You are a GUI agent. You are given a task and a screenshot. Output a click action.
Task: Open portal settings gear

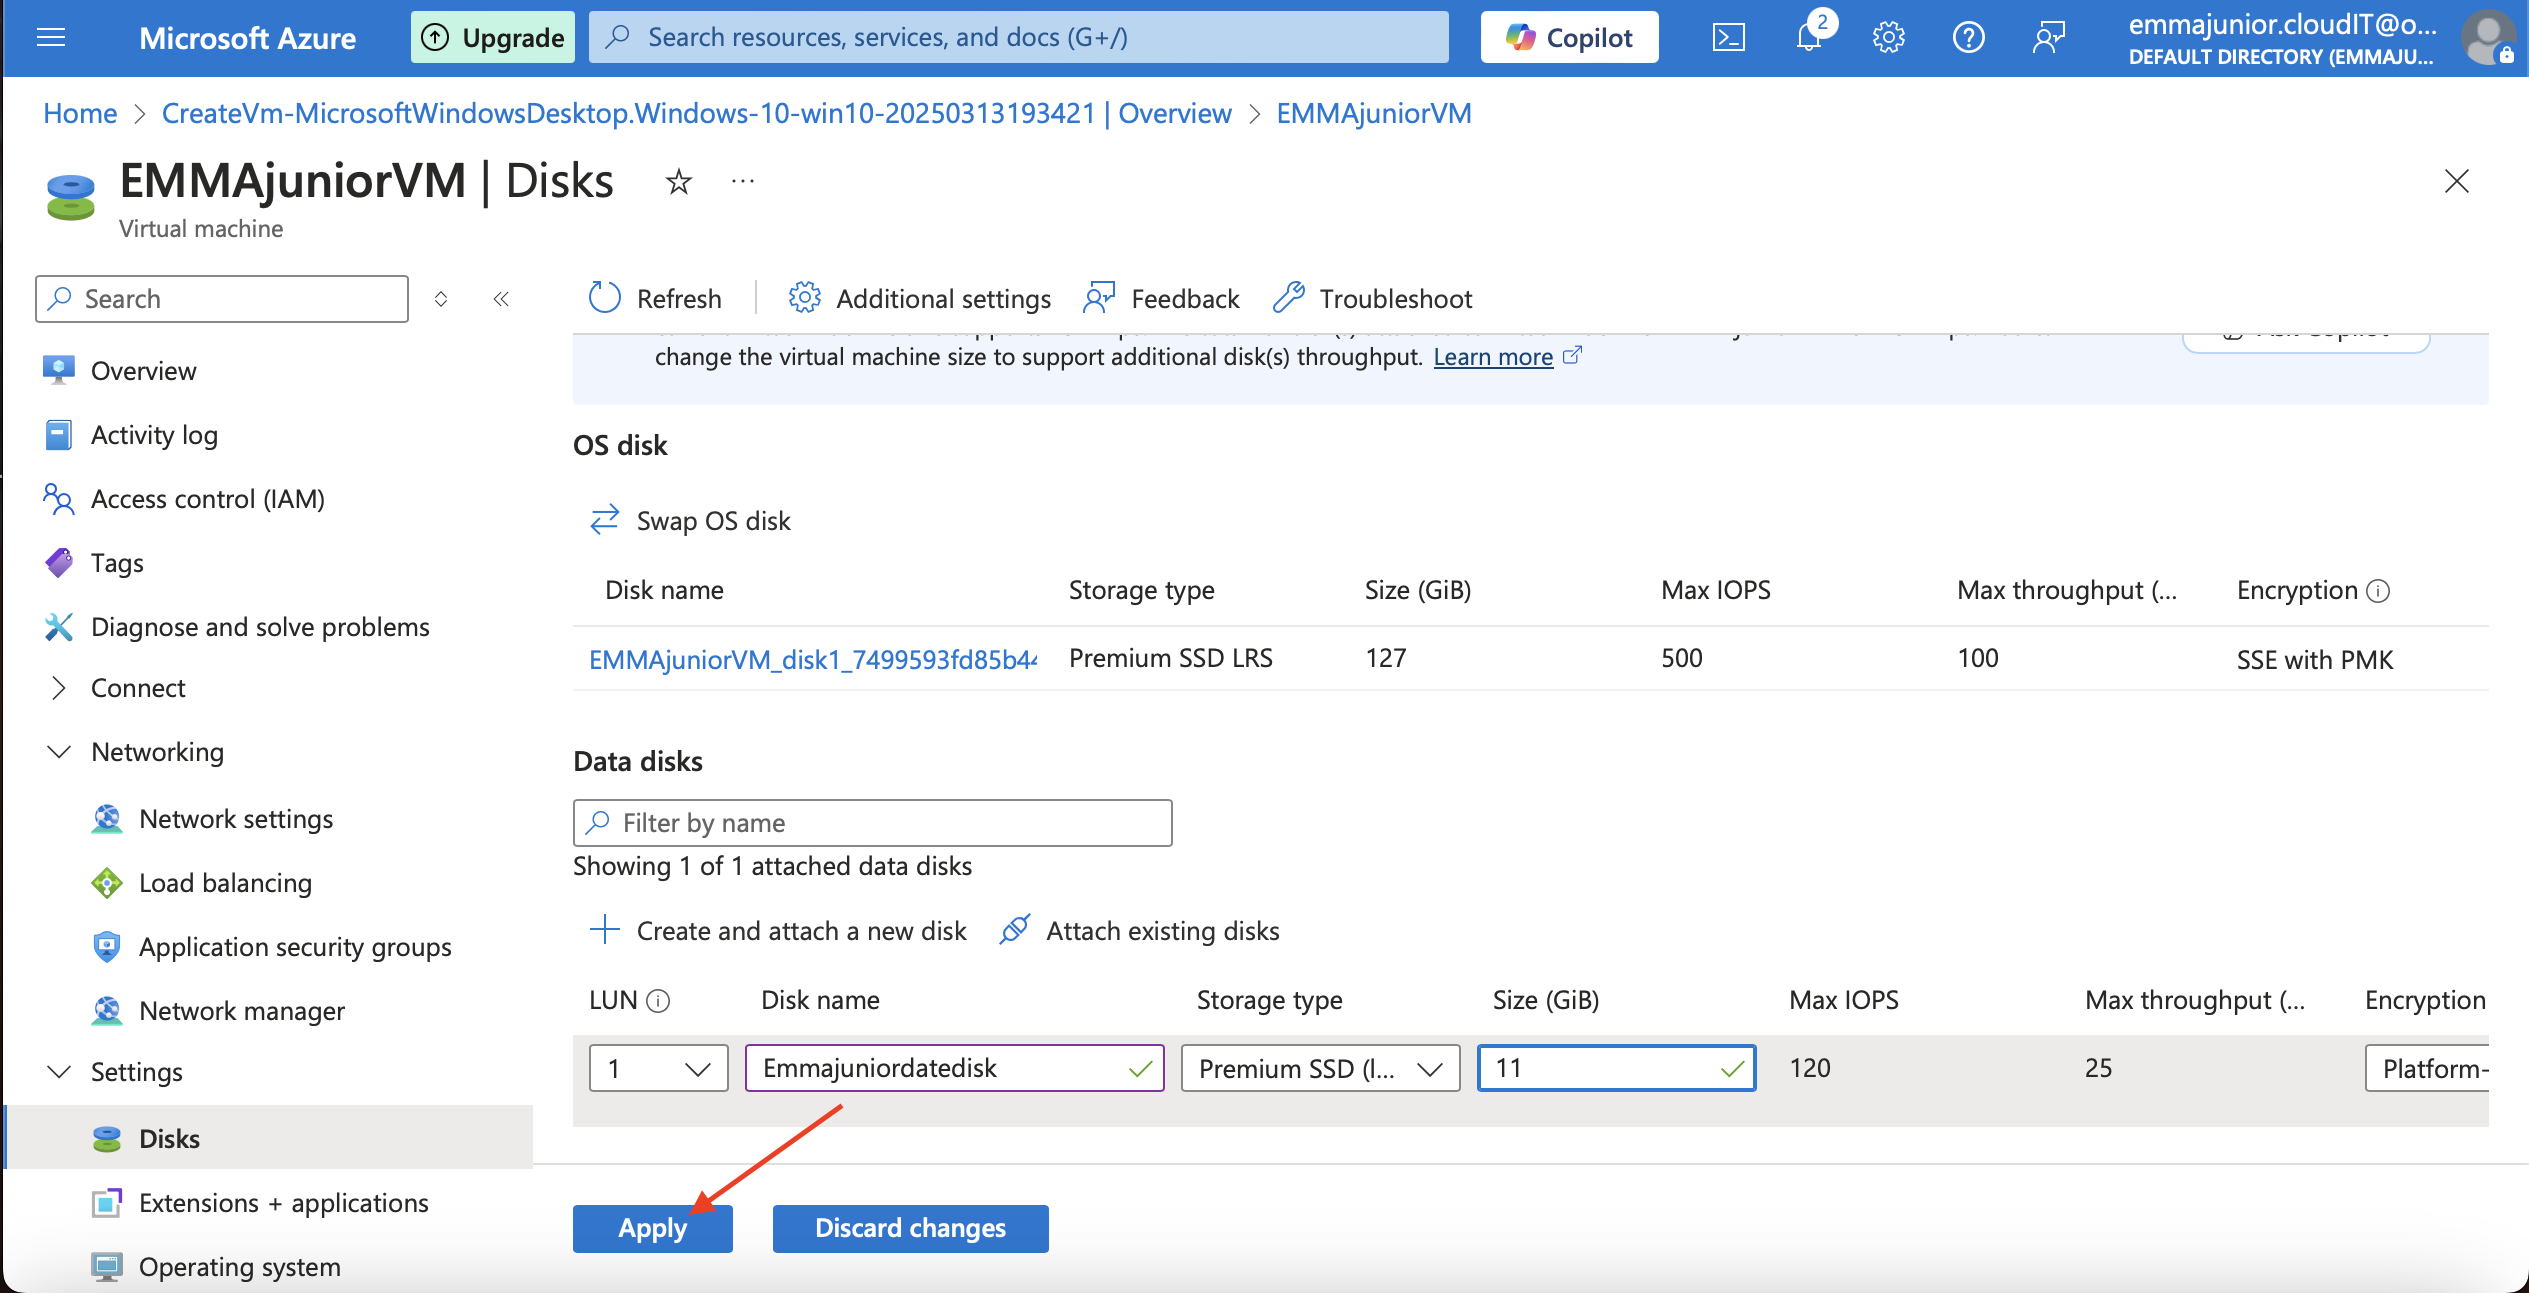tap(1888, 38)
